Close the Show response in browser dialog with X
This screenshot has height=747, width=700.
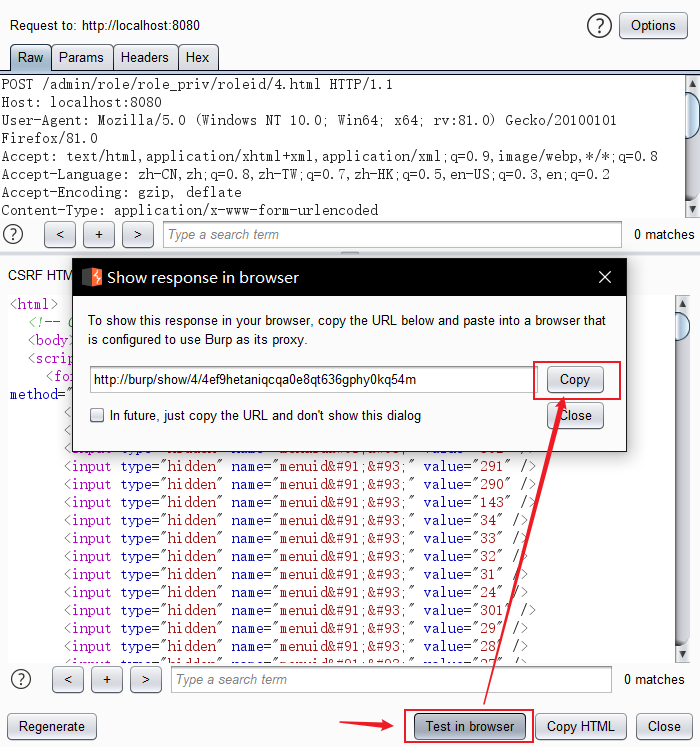pos(605,277)
